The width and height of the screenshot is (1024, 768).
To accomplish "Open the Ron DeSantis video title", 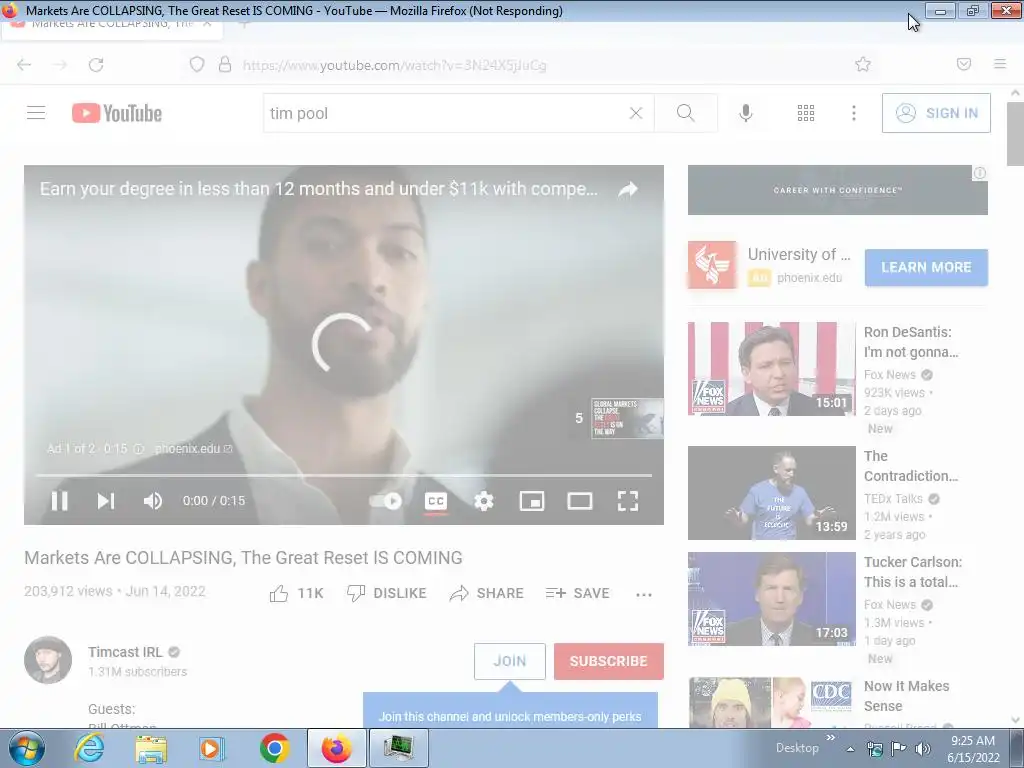I will pos(911,342).
